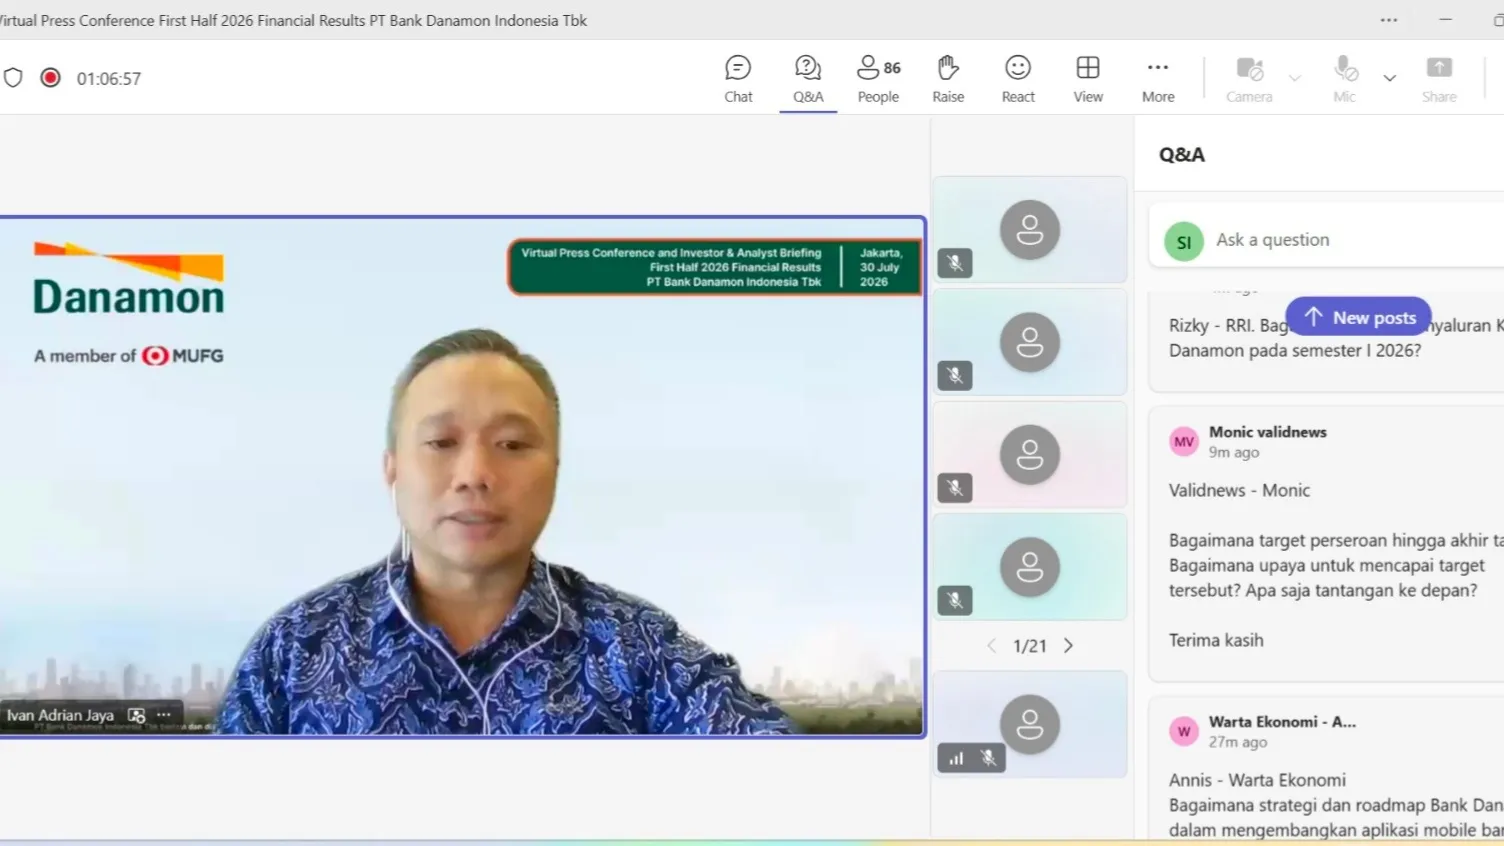Screen dimensions: 1504x846
Task: Select the second participant tile avatar
Action: pyautogui.click(x=1030, y=342)
